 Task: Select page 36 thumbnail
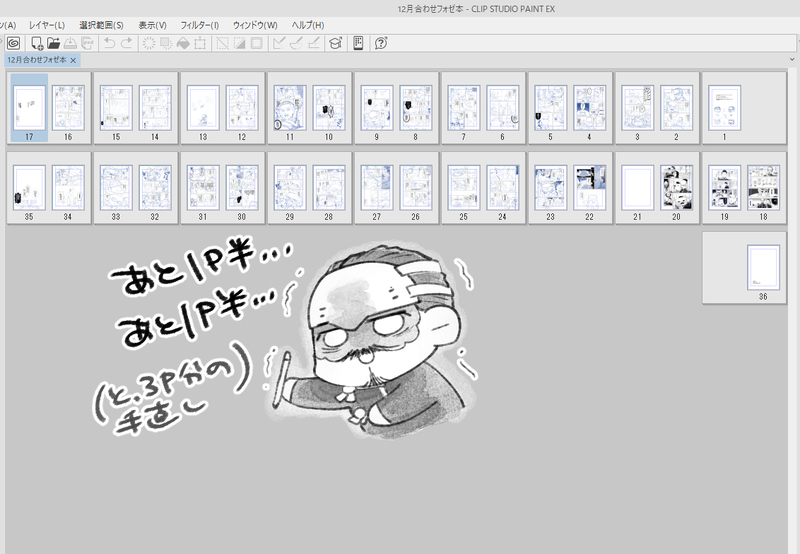[763, 267]
